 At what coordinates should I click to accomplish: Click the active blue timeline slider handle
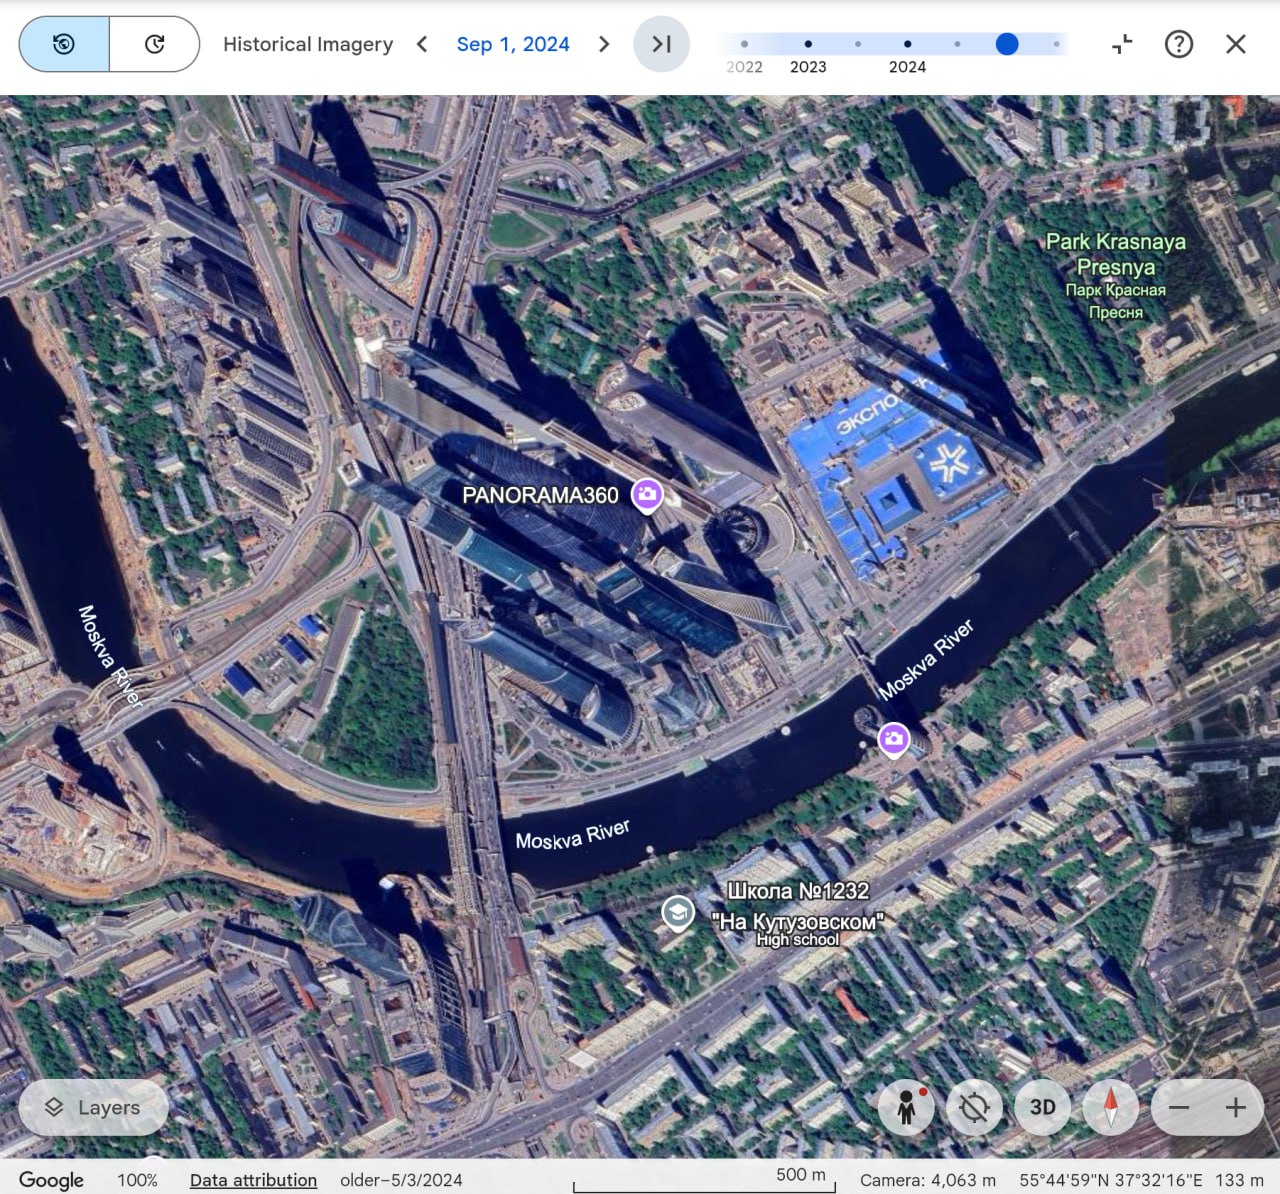(x=1007, y=44)
